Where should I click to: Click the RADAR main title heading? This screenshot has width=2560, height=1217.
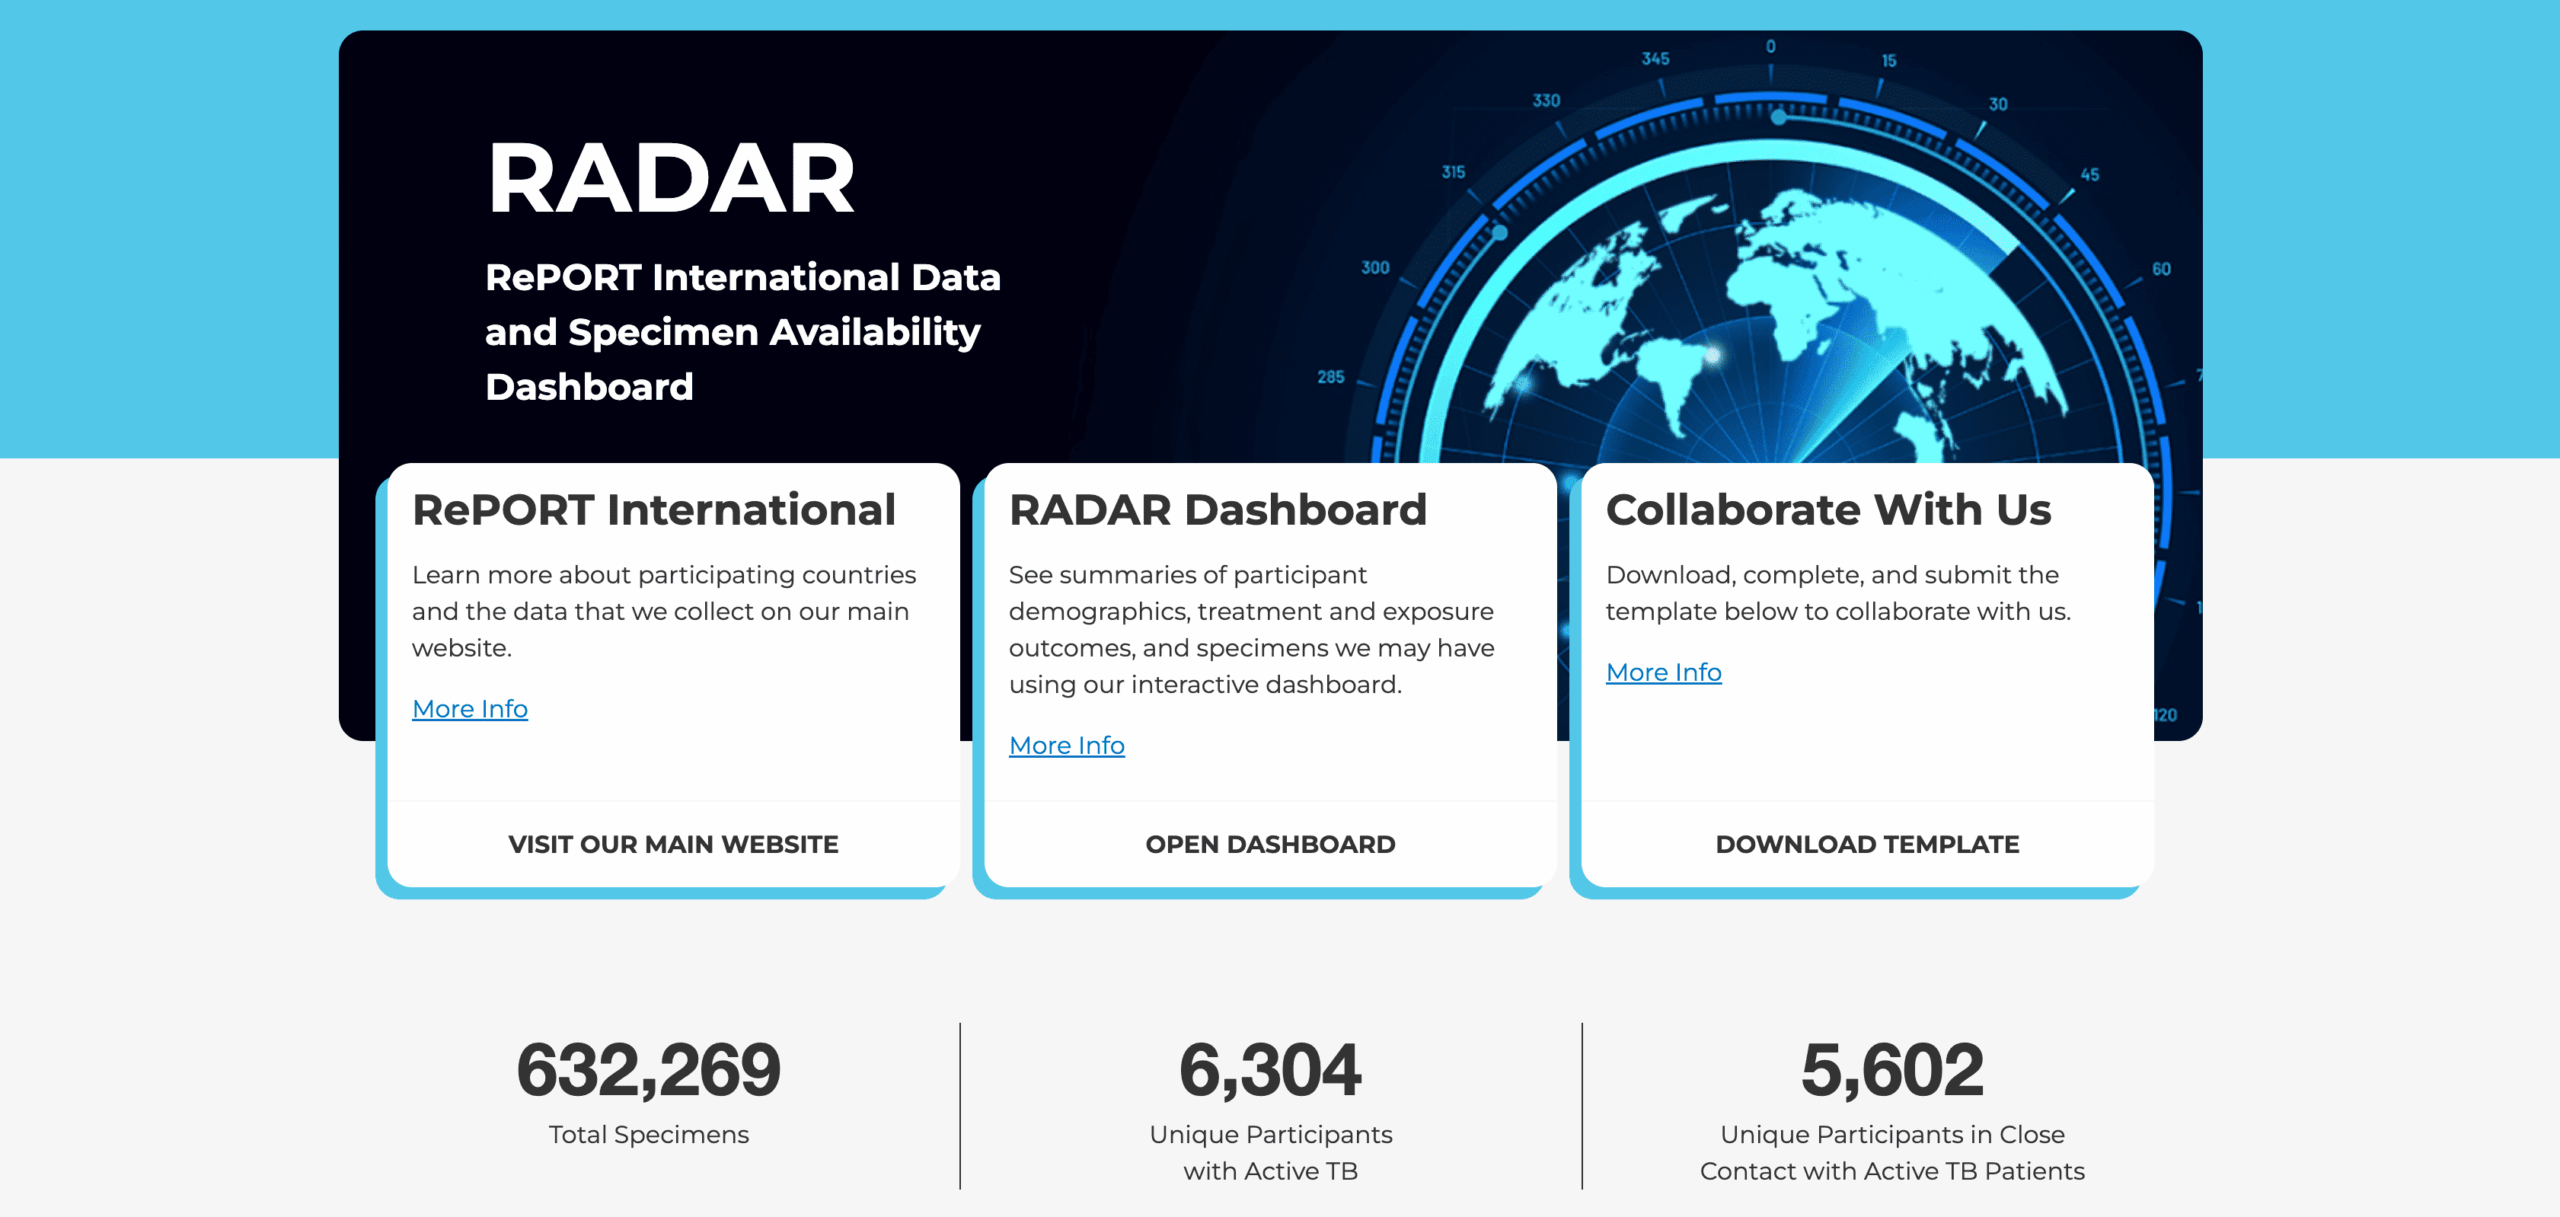point(670,179)
